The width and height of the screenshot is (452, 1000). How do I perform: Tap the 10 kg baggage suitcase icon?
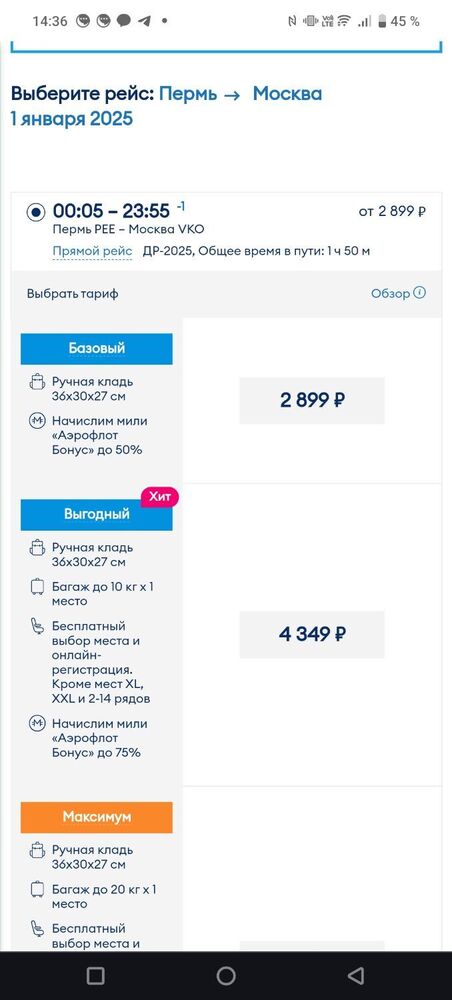click(38, 587)
